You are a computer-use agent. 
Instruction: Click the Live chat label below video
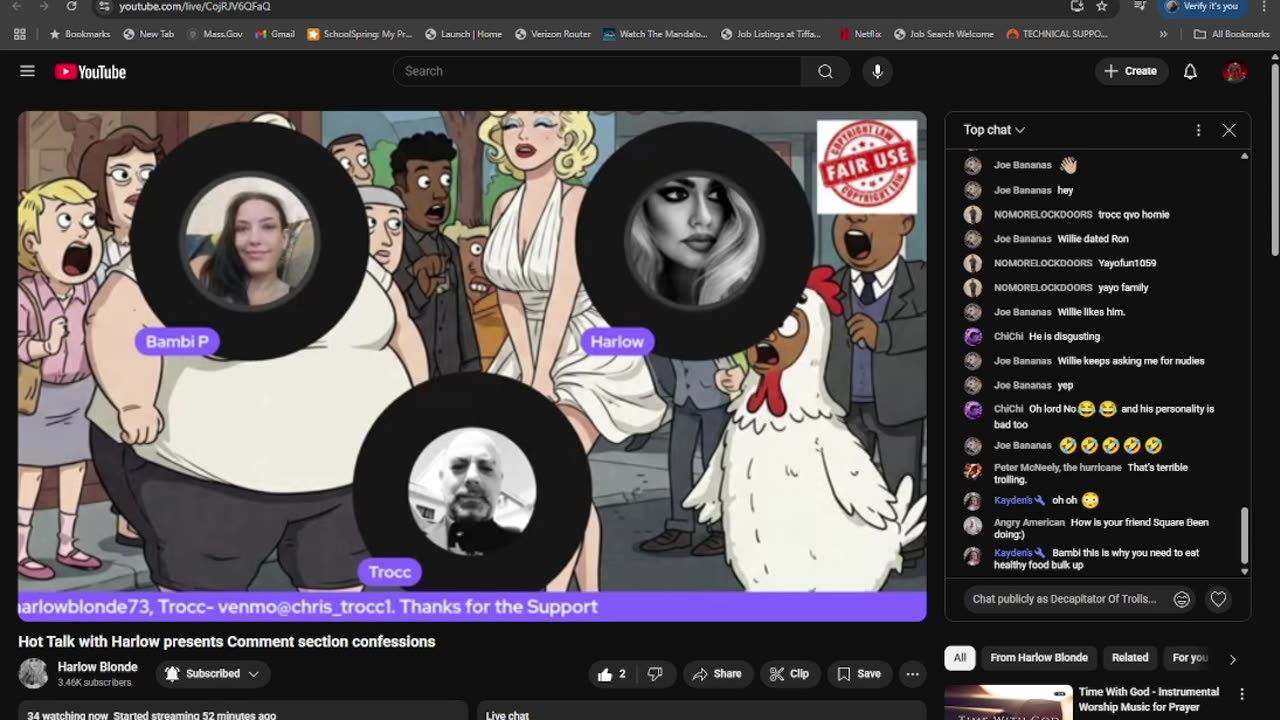pyautogui.click(x=507, y=715)
